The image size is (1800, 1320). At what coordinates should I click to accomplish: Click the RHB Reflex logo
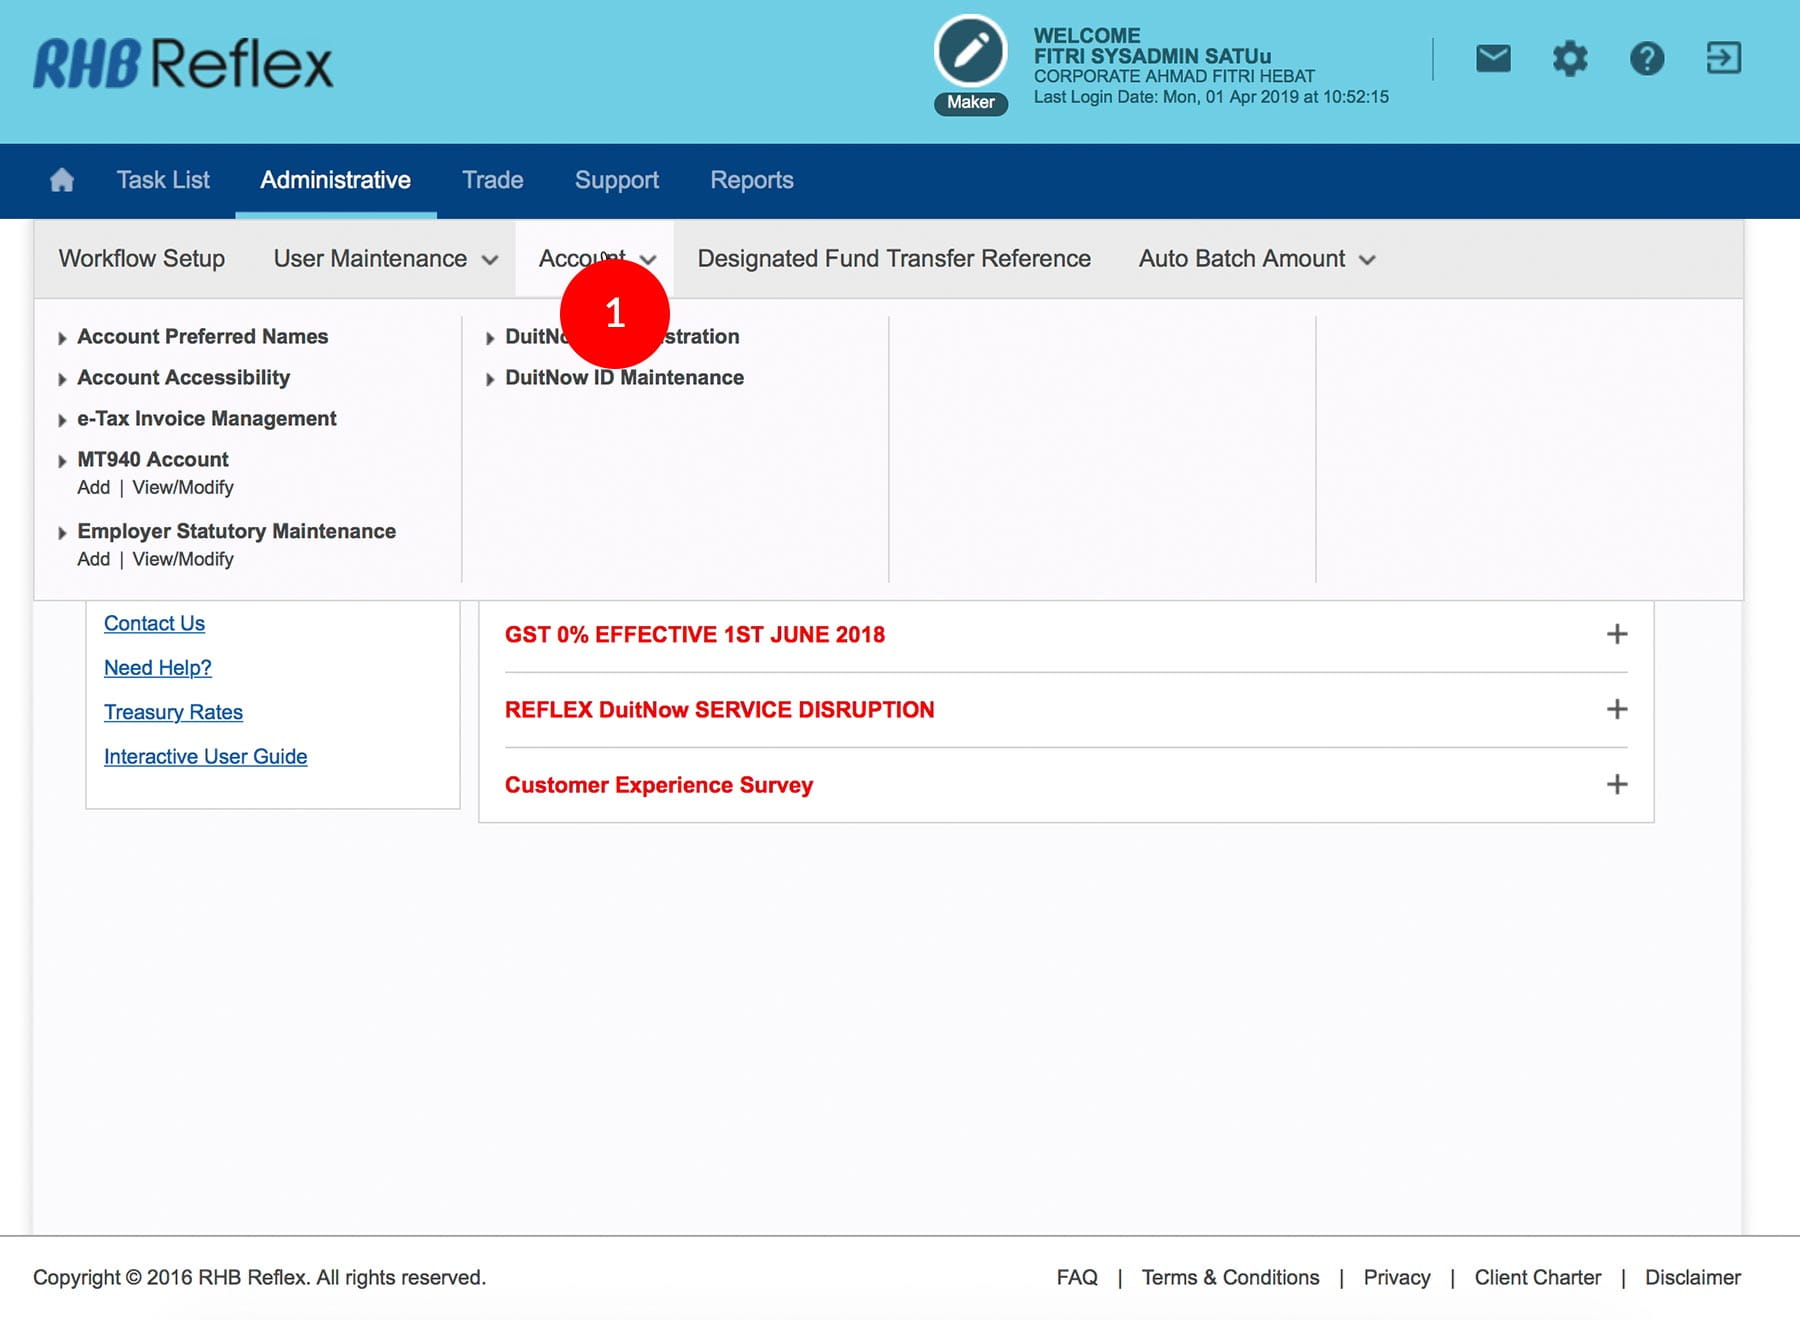(x=183, y=64)
